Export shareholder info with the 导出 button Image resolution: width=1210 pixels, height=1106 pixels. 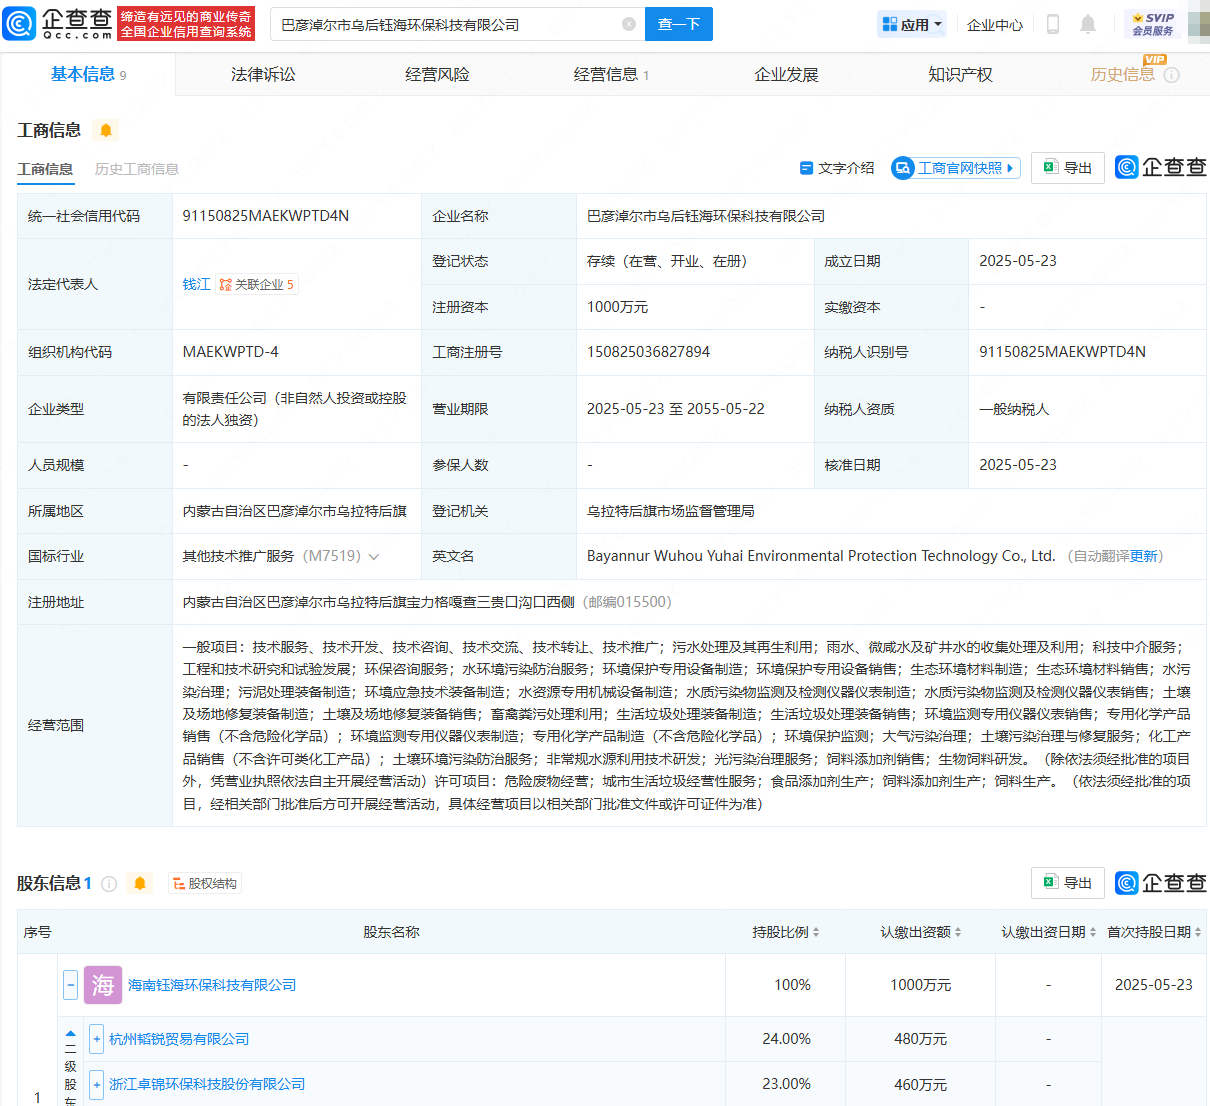(x=1068, y=883)
